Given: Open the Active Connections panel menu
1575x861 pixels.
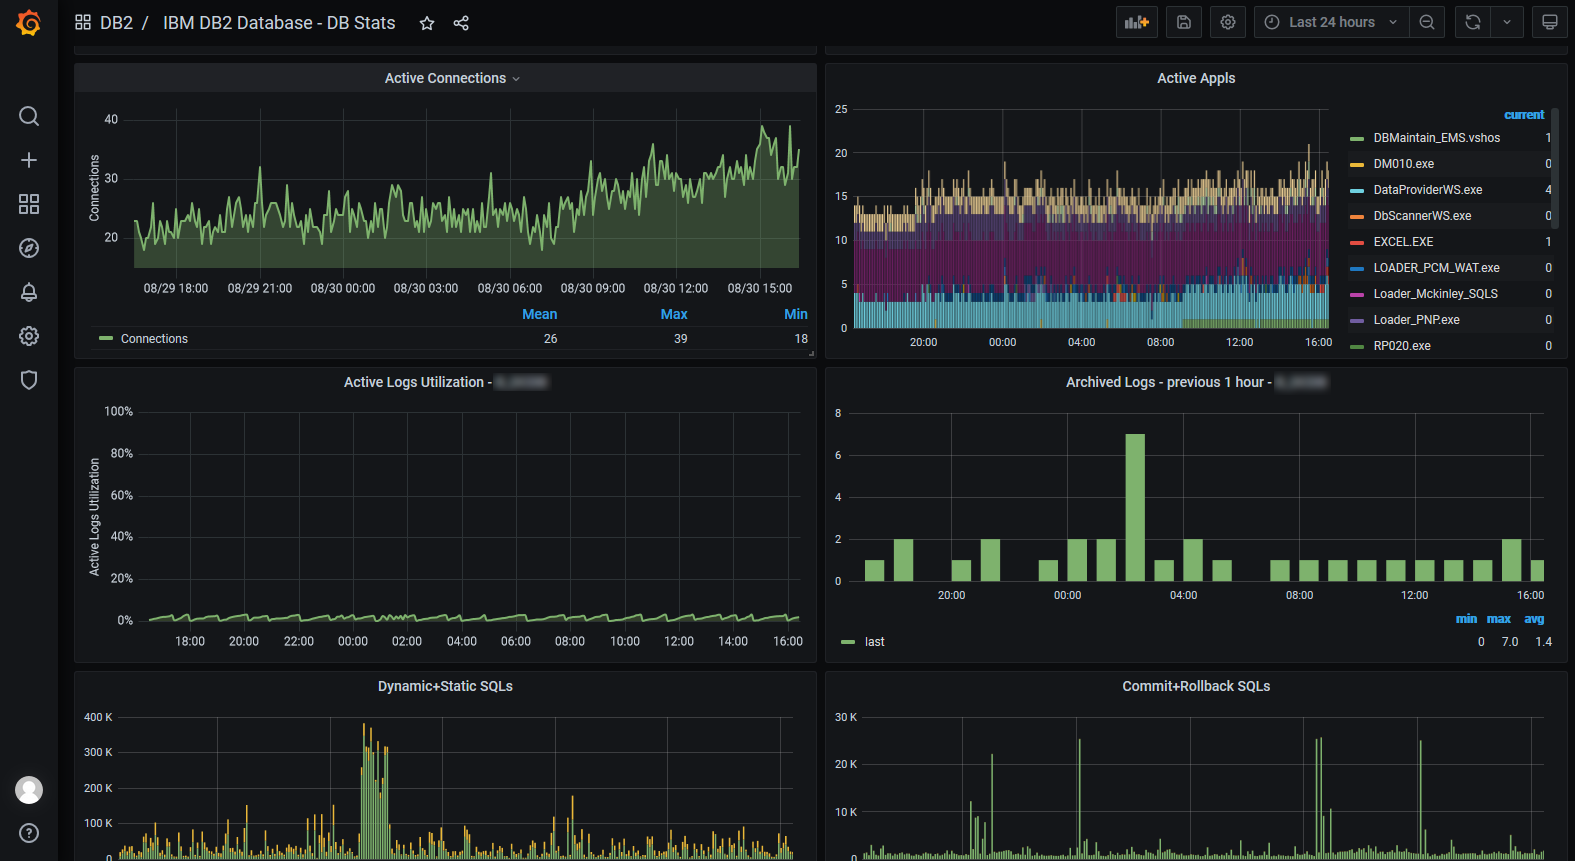Looking at the screenshot, I should (452, 78).
